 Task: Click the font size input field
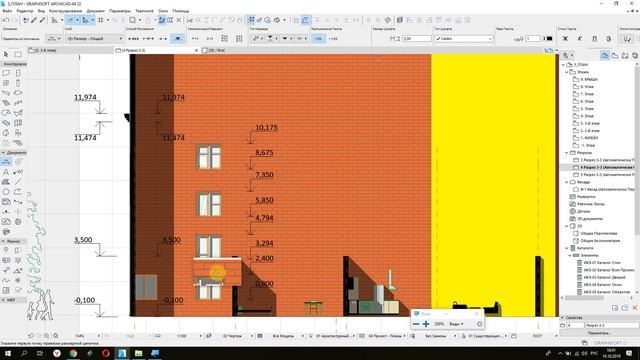tap(417, 38)
